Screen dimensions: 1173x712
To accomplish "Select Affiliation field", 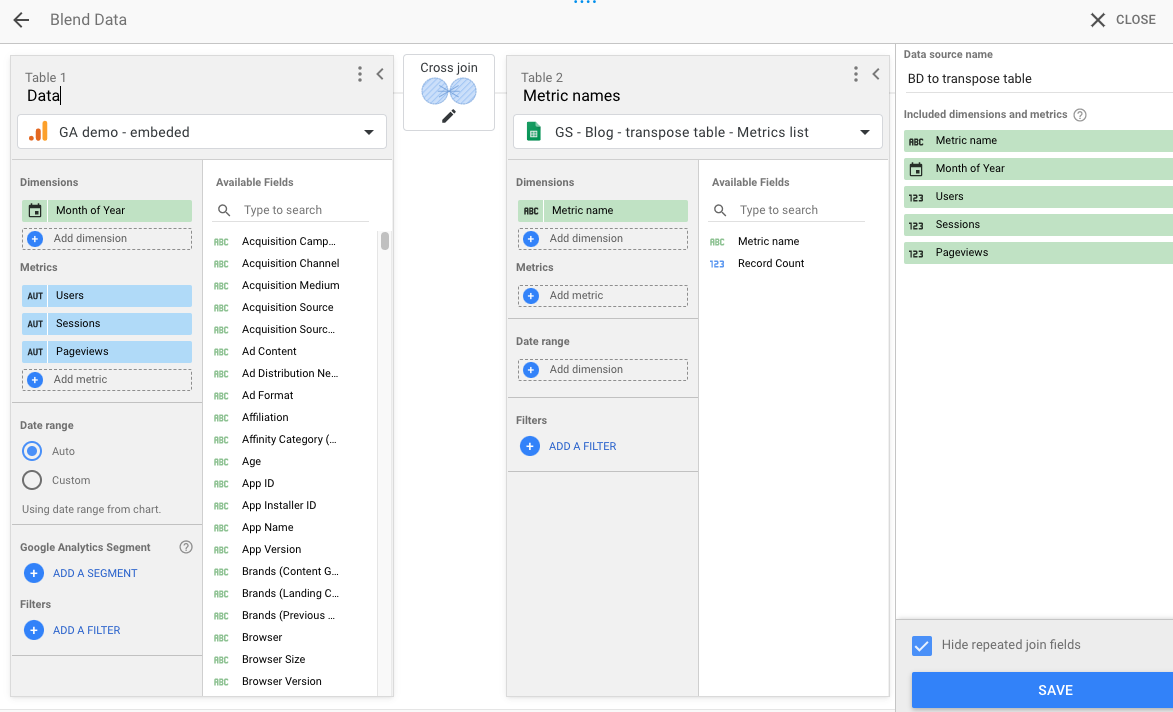I will click(x=265, y=417).
